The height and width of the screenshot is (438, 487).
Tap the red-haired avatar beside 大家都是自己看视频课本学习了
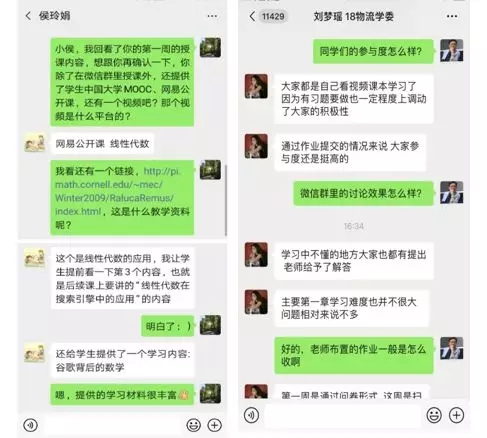[256, 86]
